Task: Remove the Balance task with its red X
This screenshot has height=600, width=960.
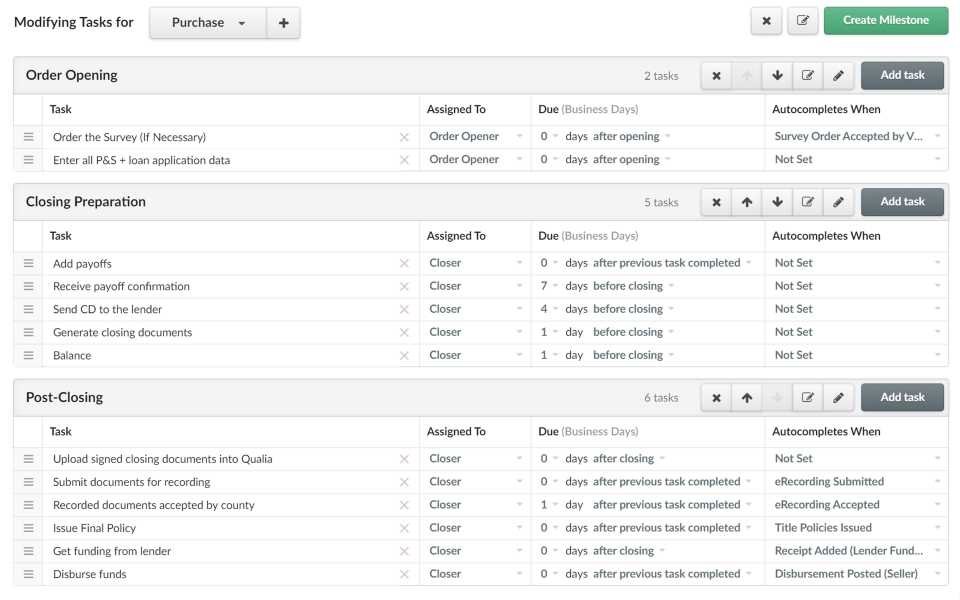Action: pos(404,354)
